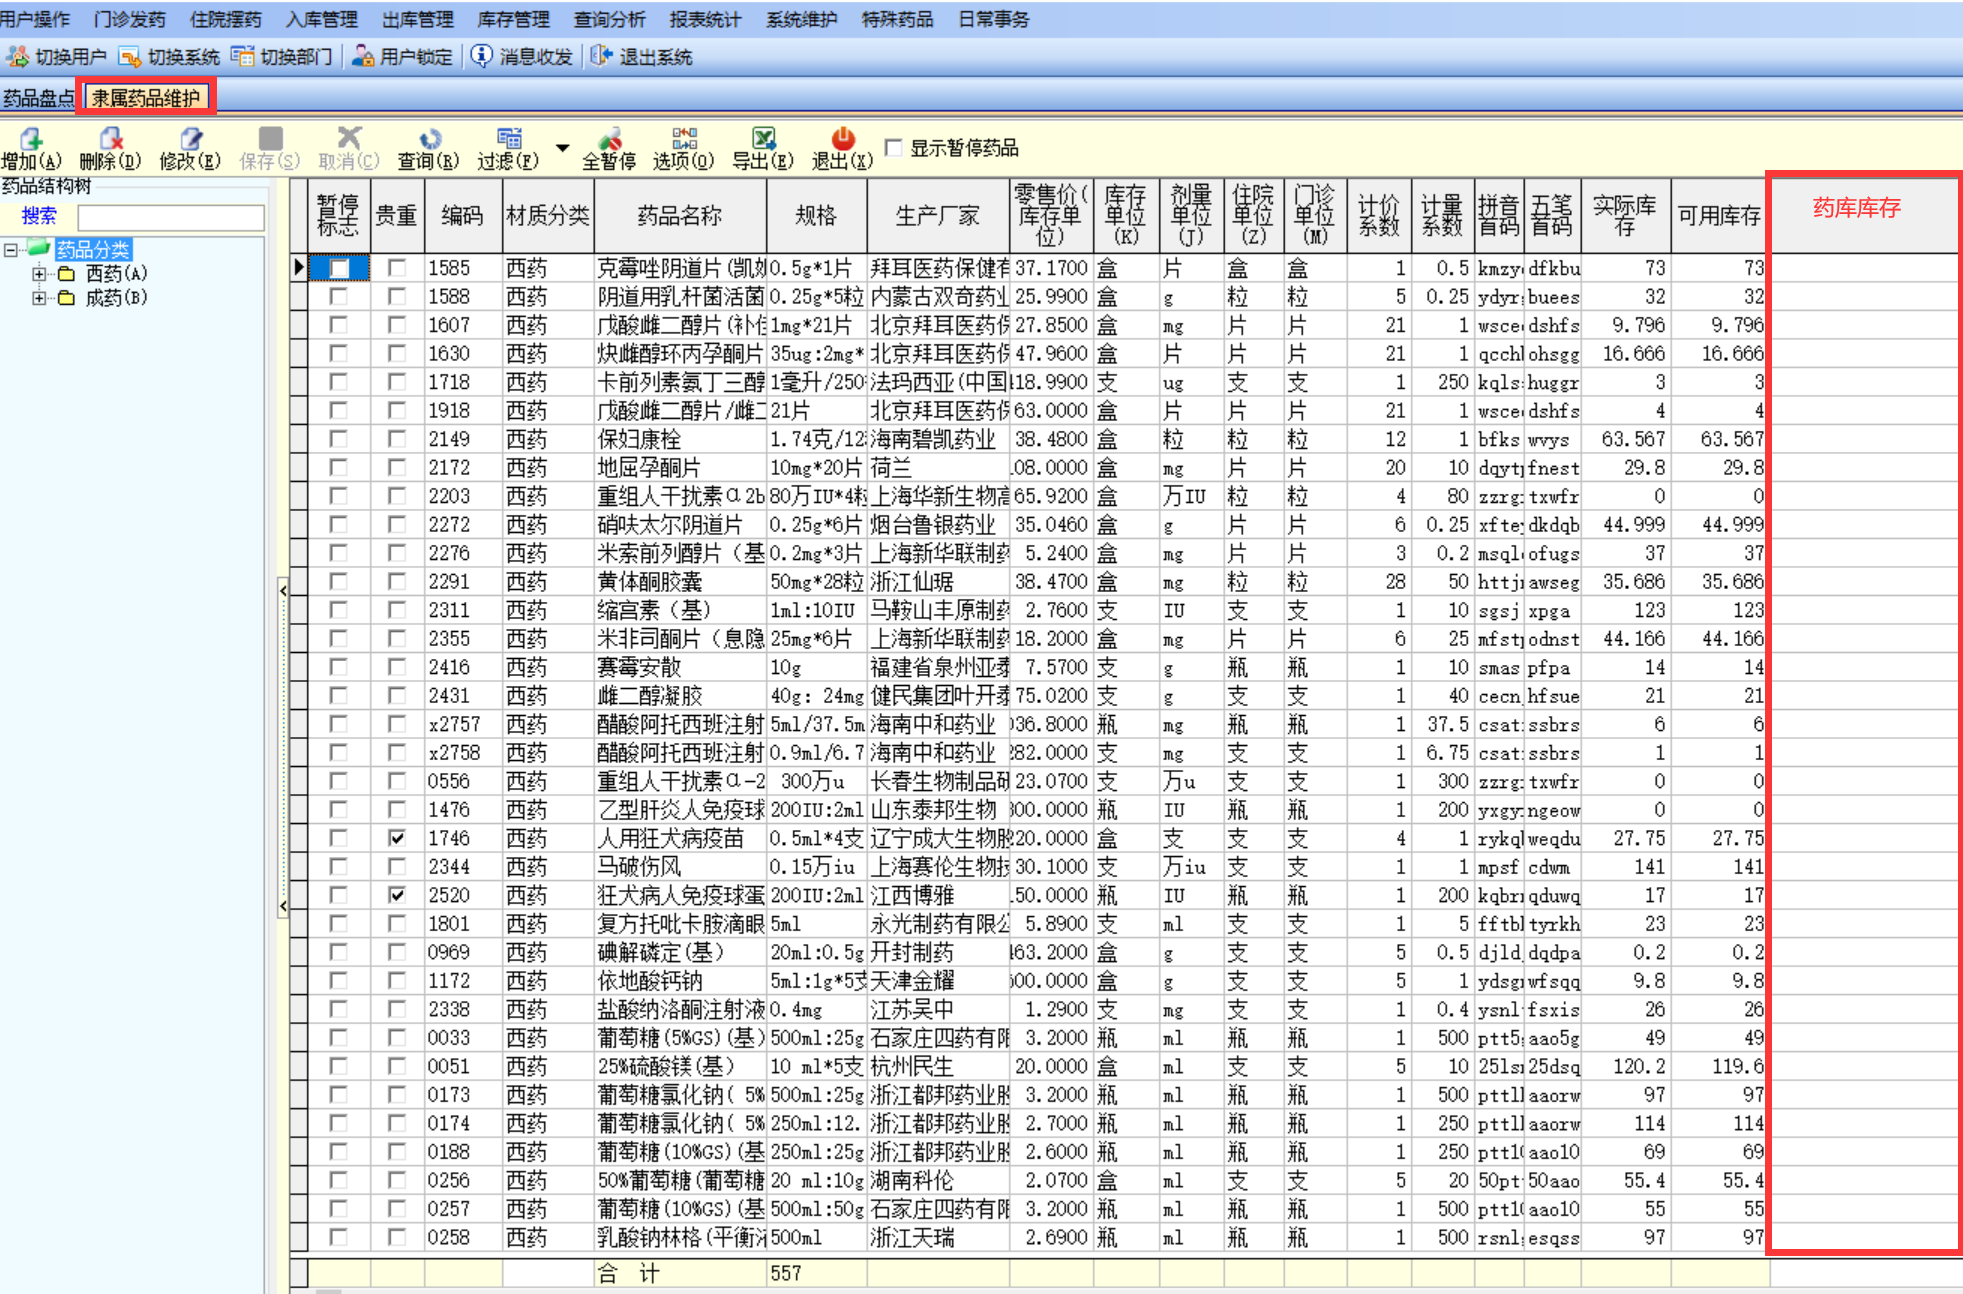Viewport: 1963px width, 1294px height.
Task: Uncheck 贵重 checkbox for drug 1746
Action: coord(397,838)
